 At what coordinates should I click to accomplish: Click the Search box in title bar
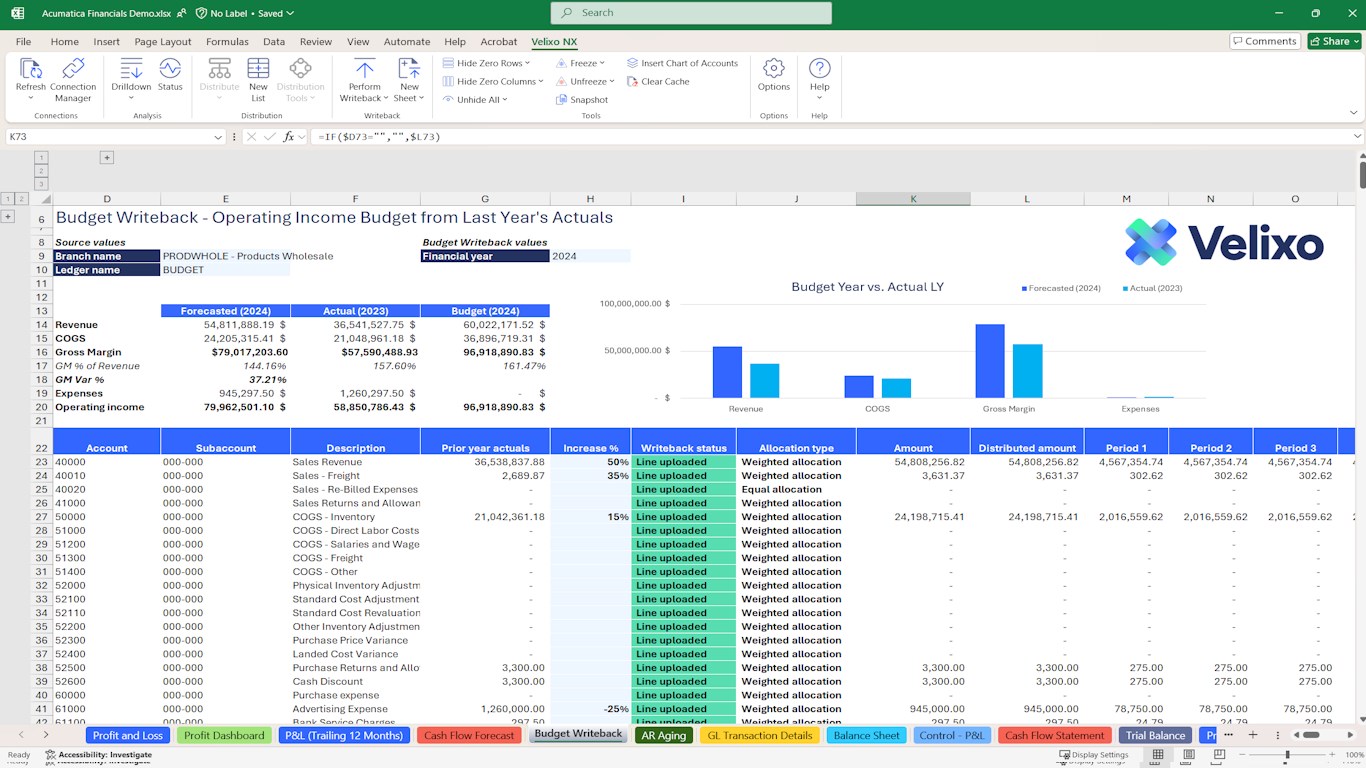[691, 13]
